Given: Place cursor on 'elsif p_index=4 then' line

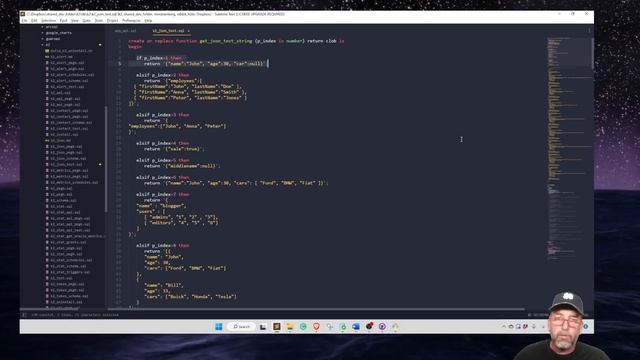Looking at the screenshot, I should pyautogui.click(x=162, y=143).
